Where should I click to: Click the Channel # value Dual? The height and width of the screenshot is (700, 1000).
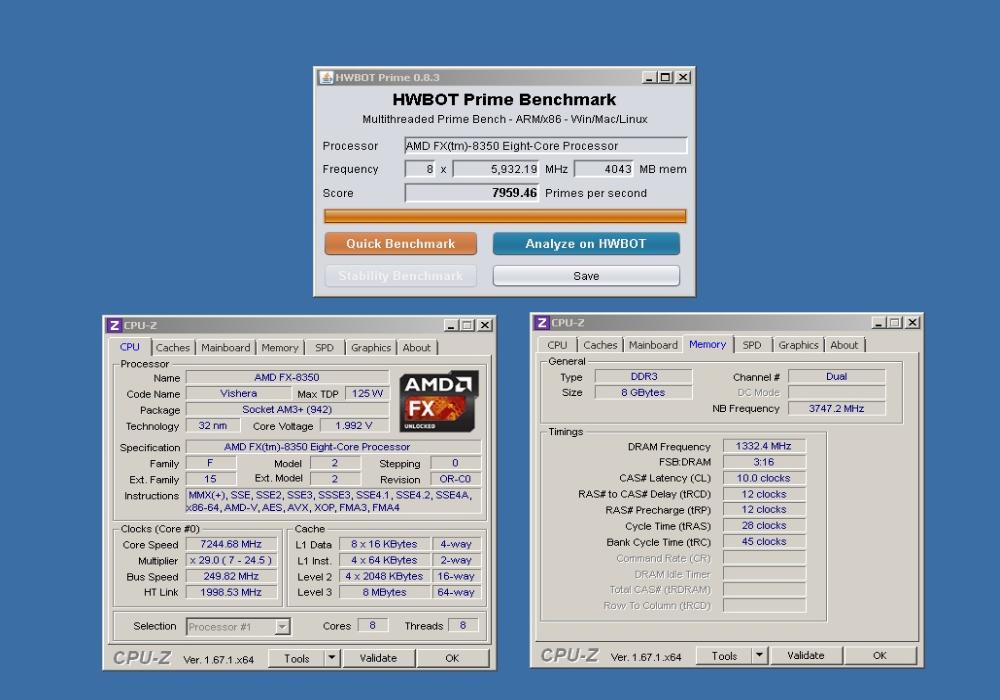pyautogui.click(x=836, y=376)
